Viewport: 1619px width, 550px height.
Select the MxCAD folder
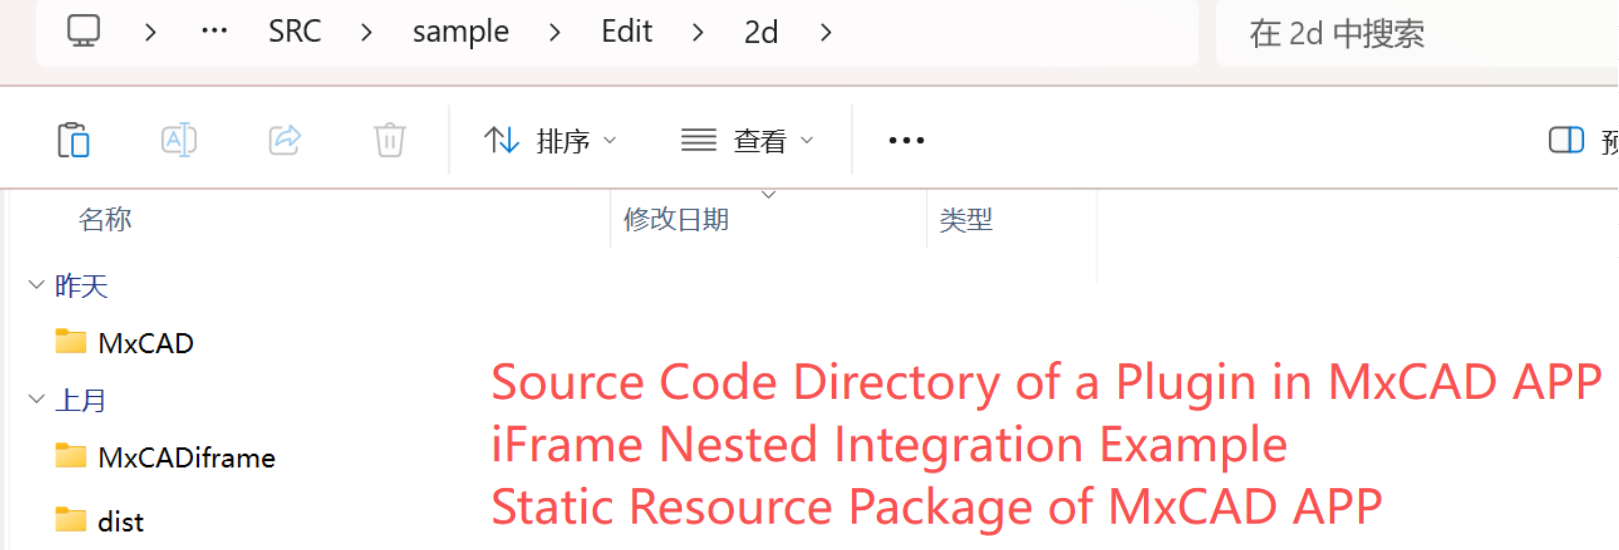tap(145, 343)
